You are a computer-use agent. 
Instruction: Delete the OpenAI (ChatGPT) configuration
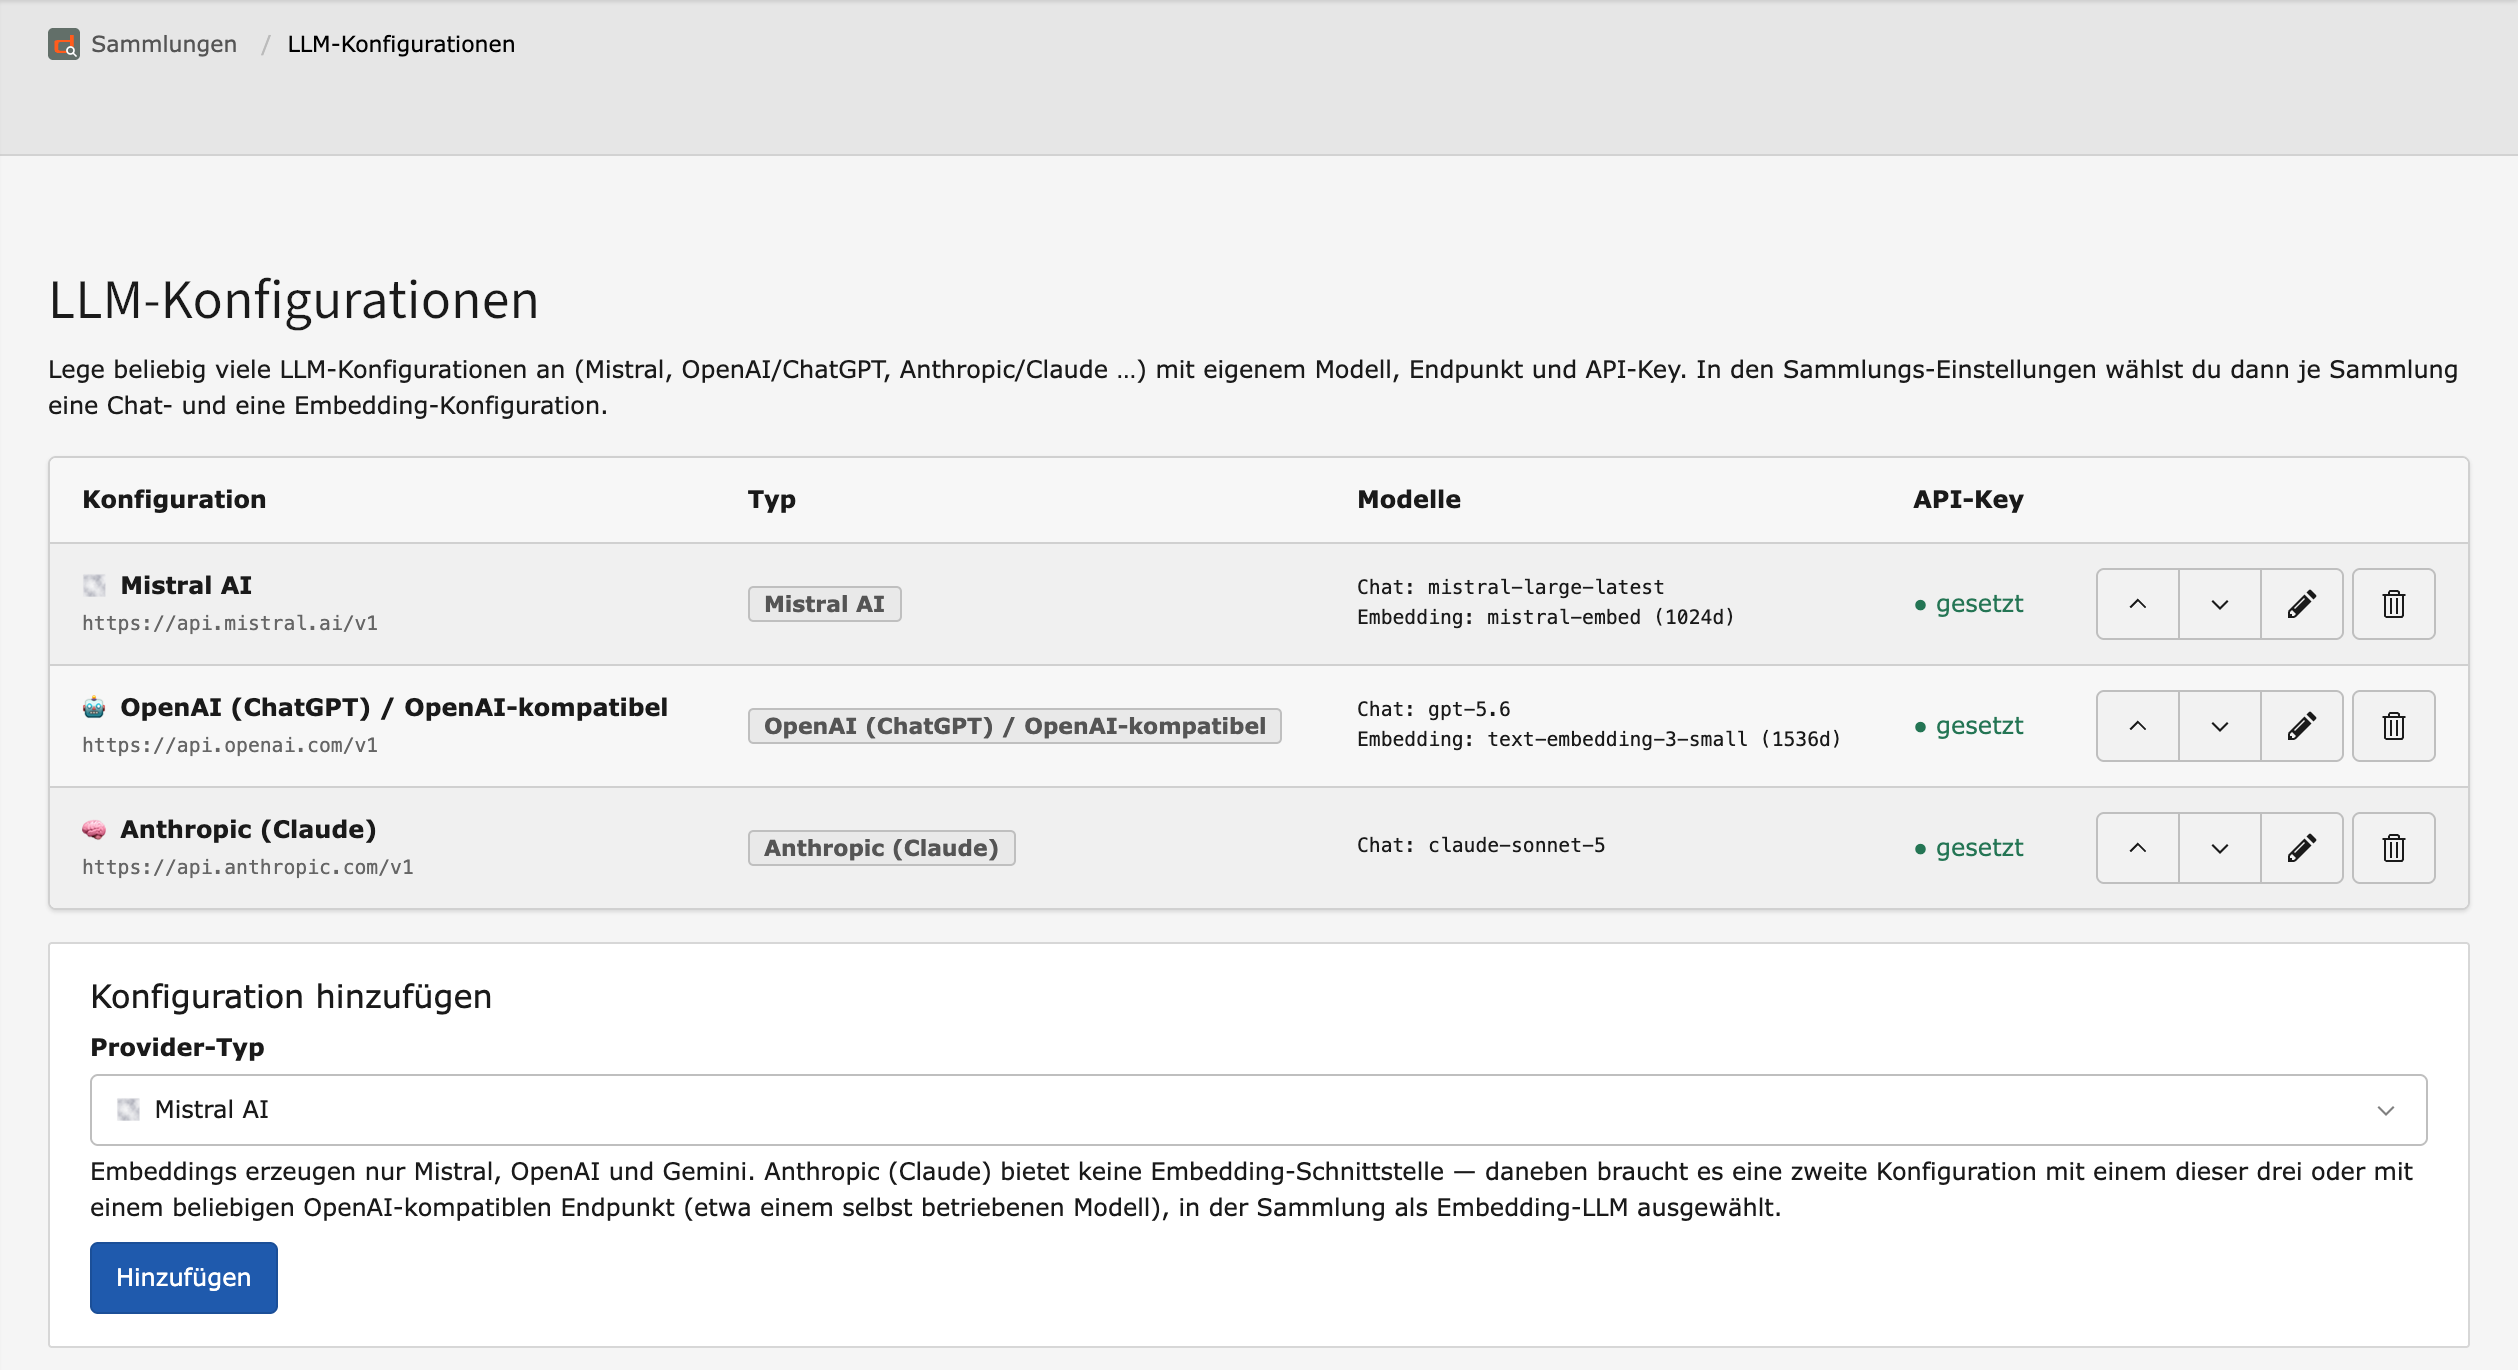coord(2393,726)
